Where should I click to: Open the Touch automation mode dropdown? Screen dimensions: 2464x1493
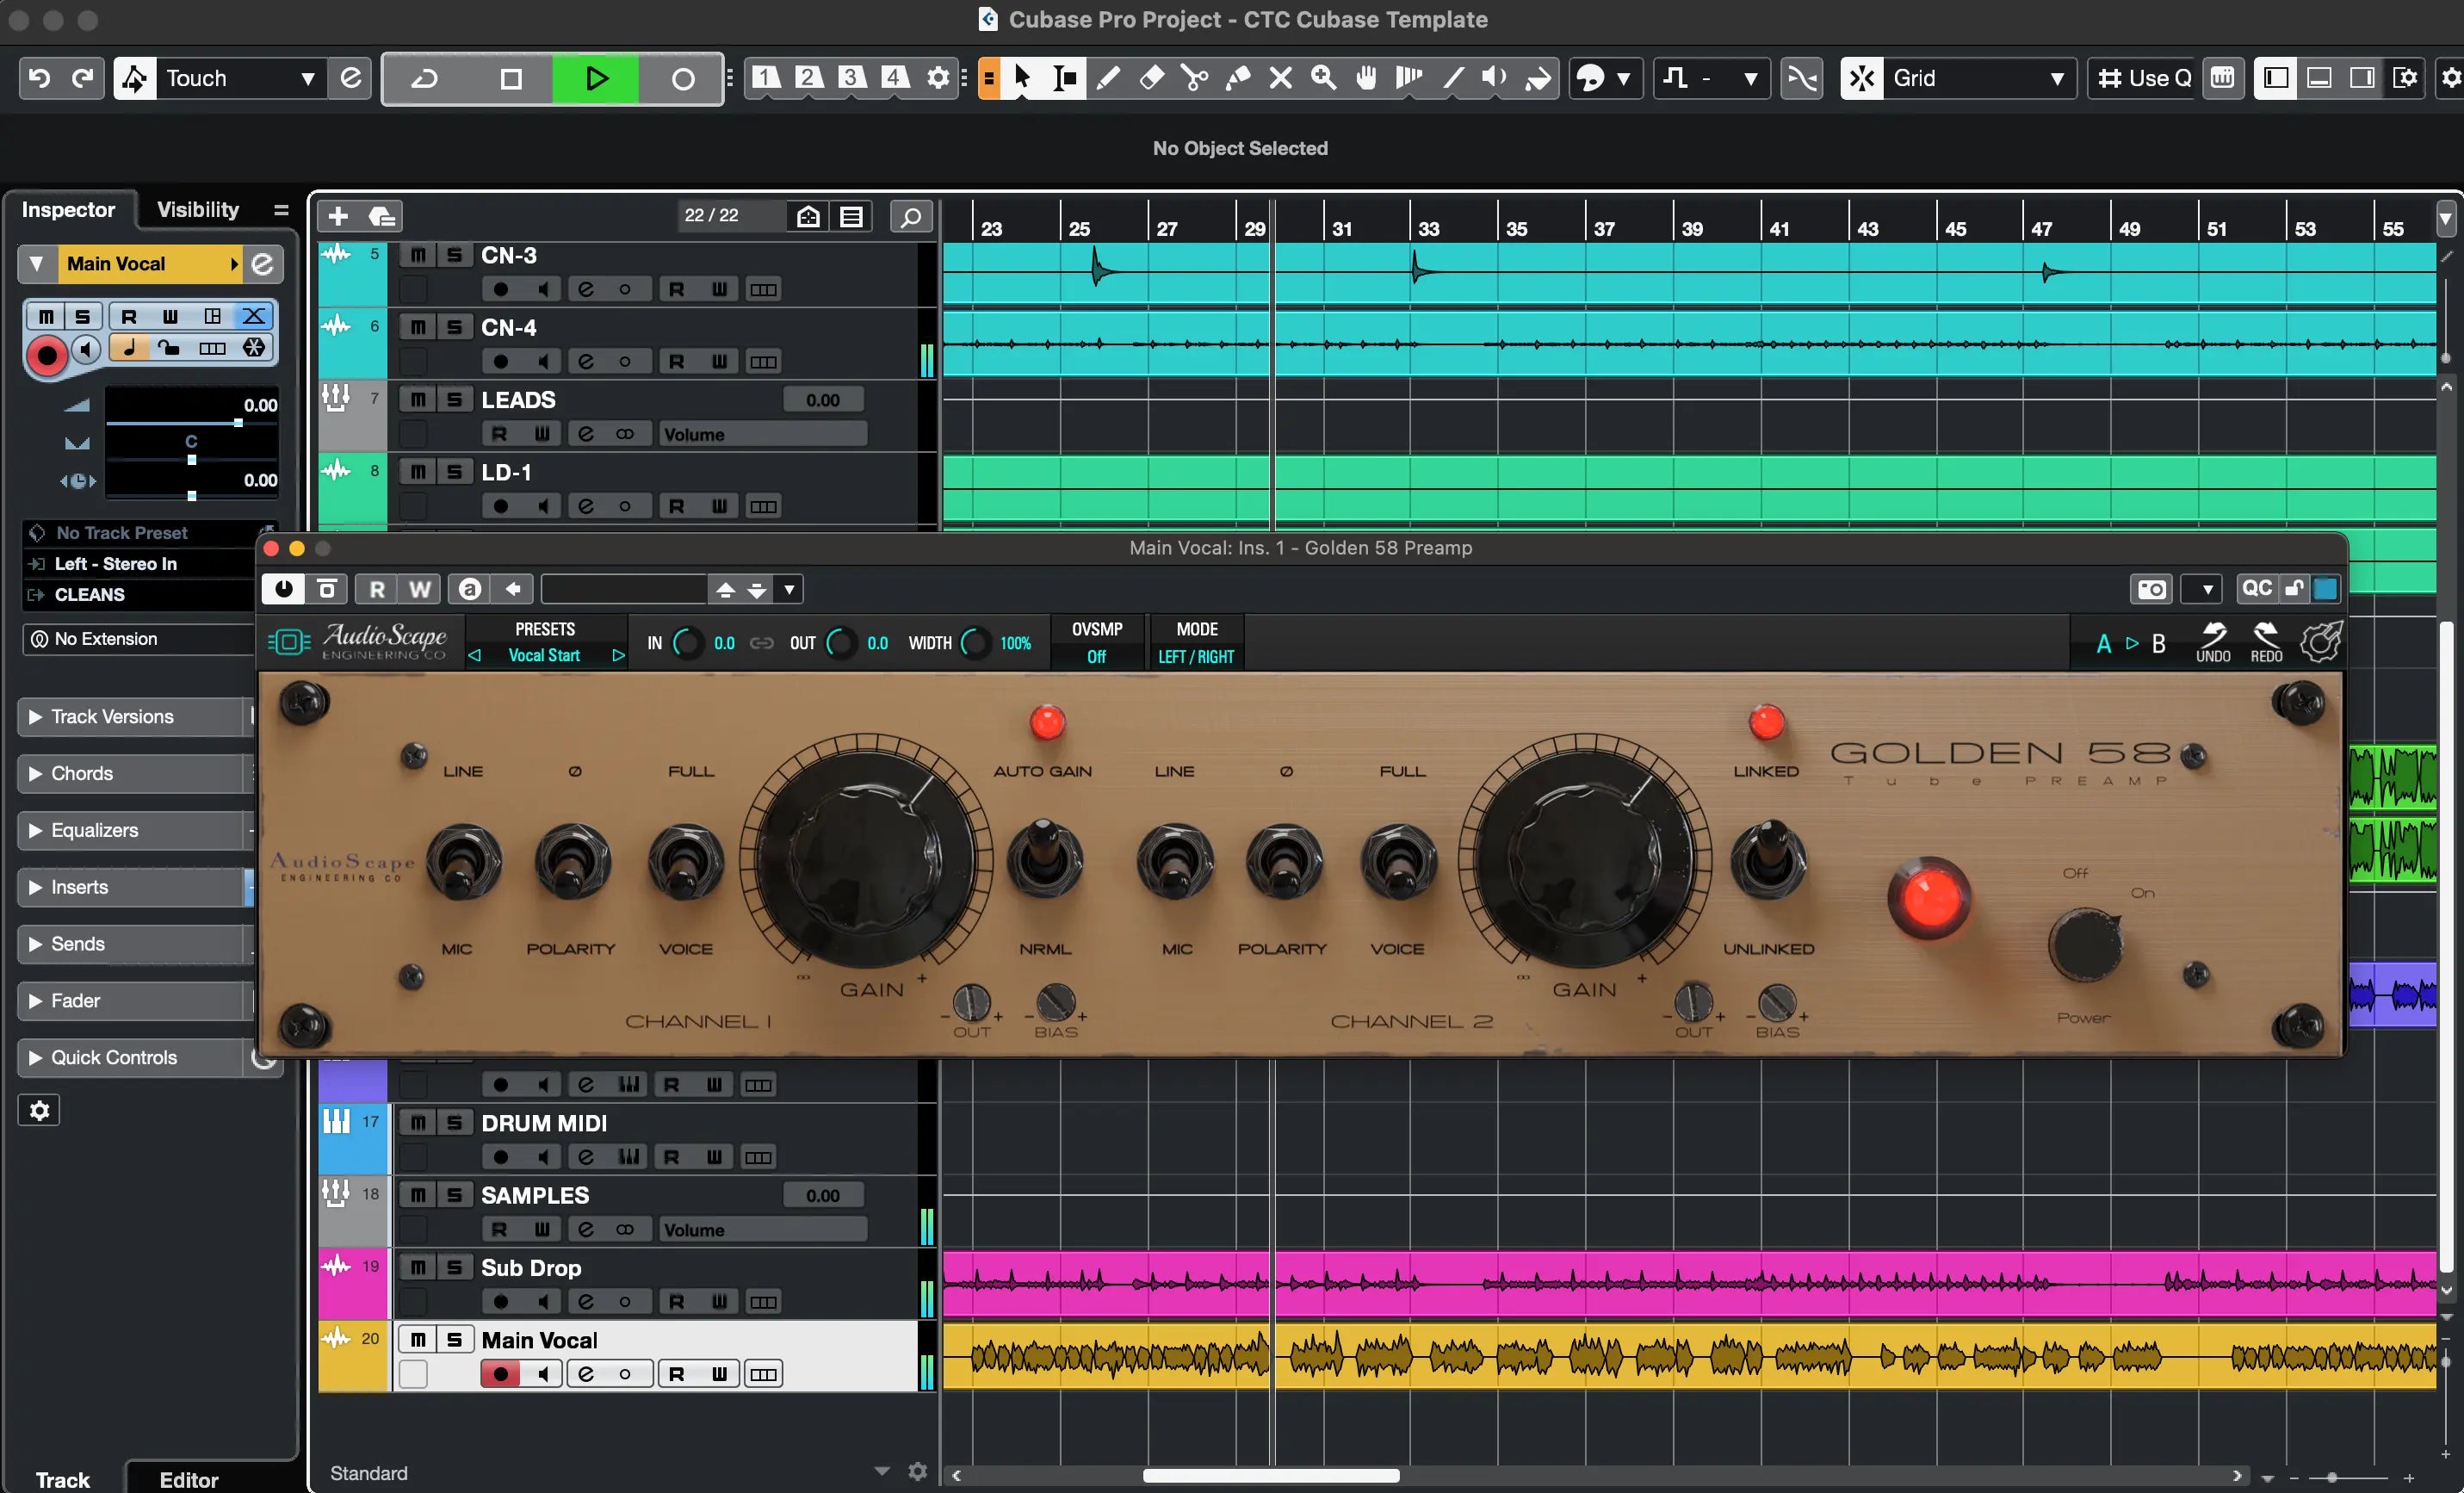pos(308,78)
